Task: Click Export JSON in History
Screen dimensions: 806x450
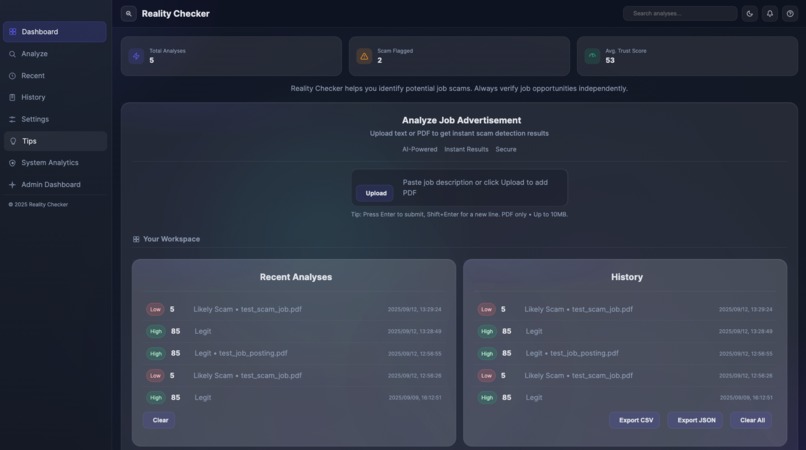Action: pyautogui.click(x=696, y=420)
